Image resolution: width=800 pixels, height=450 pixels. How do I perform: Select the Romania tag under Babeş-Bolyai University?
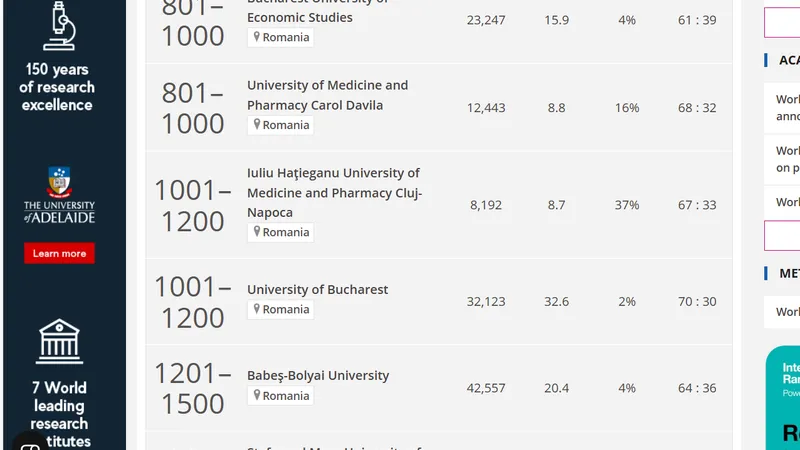281,396
